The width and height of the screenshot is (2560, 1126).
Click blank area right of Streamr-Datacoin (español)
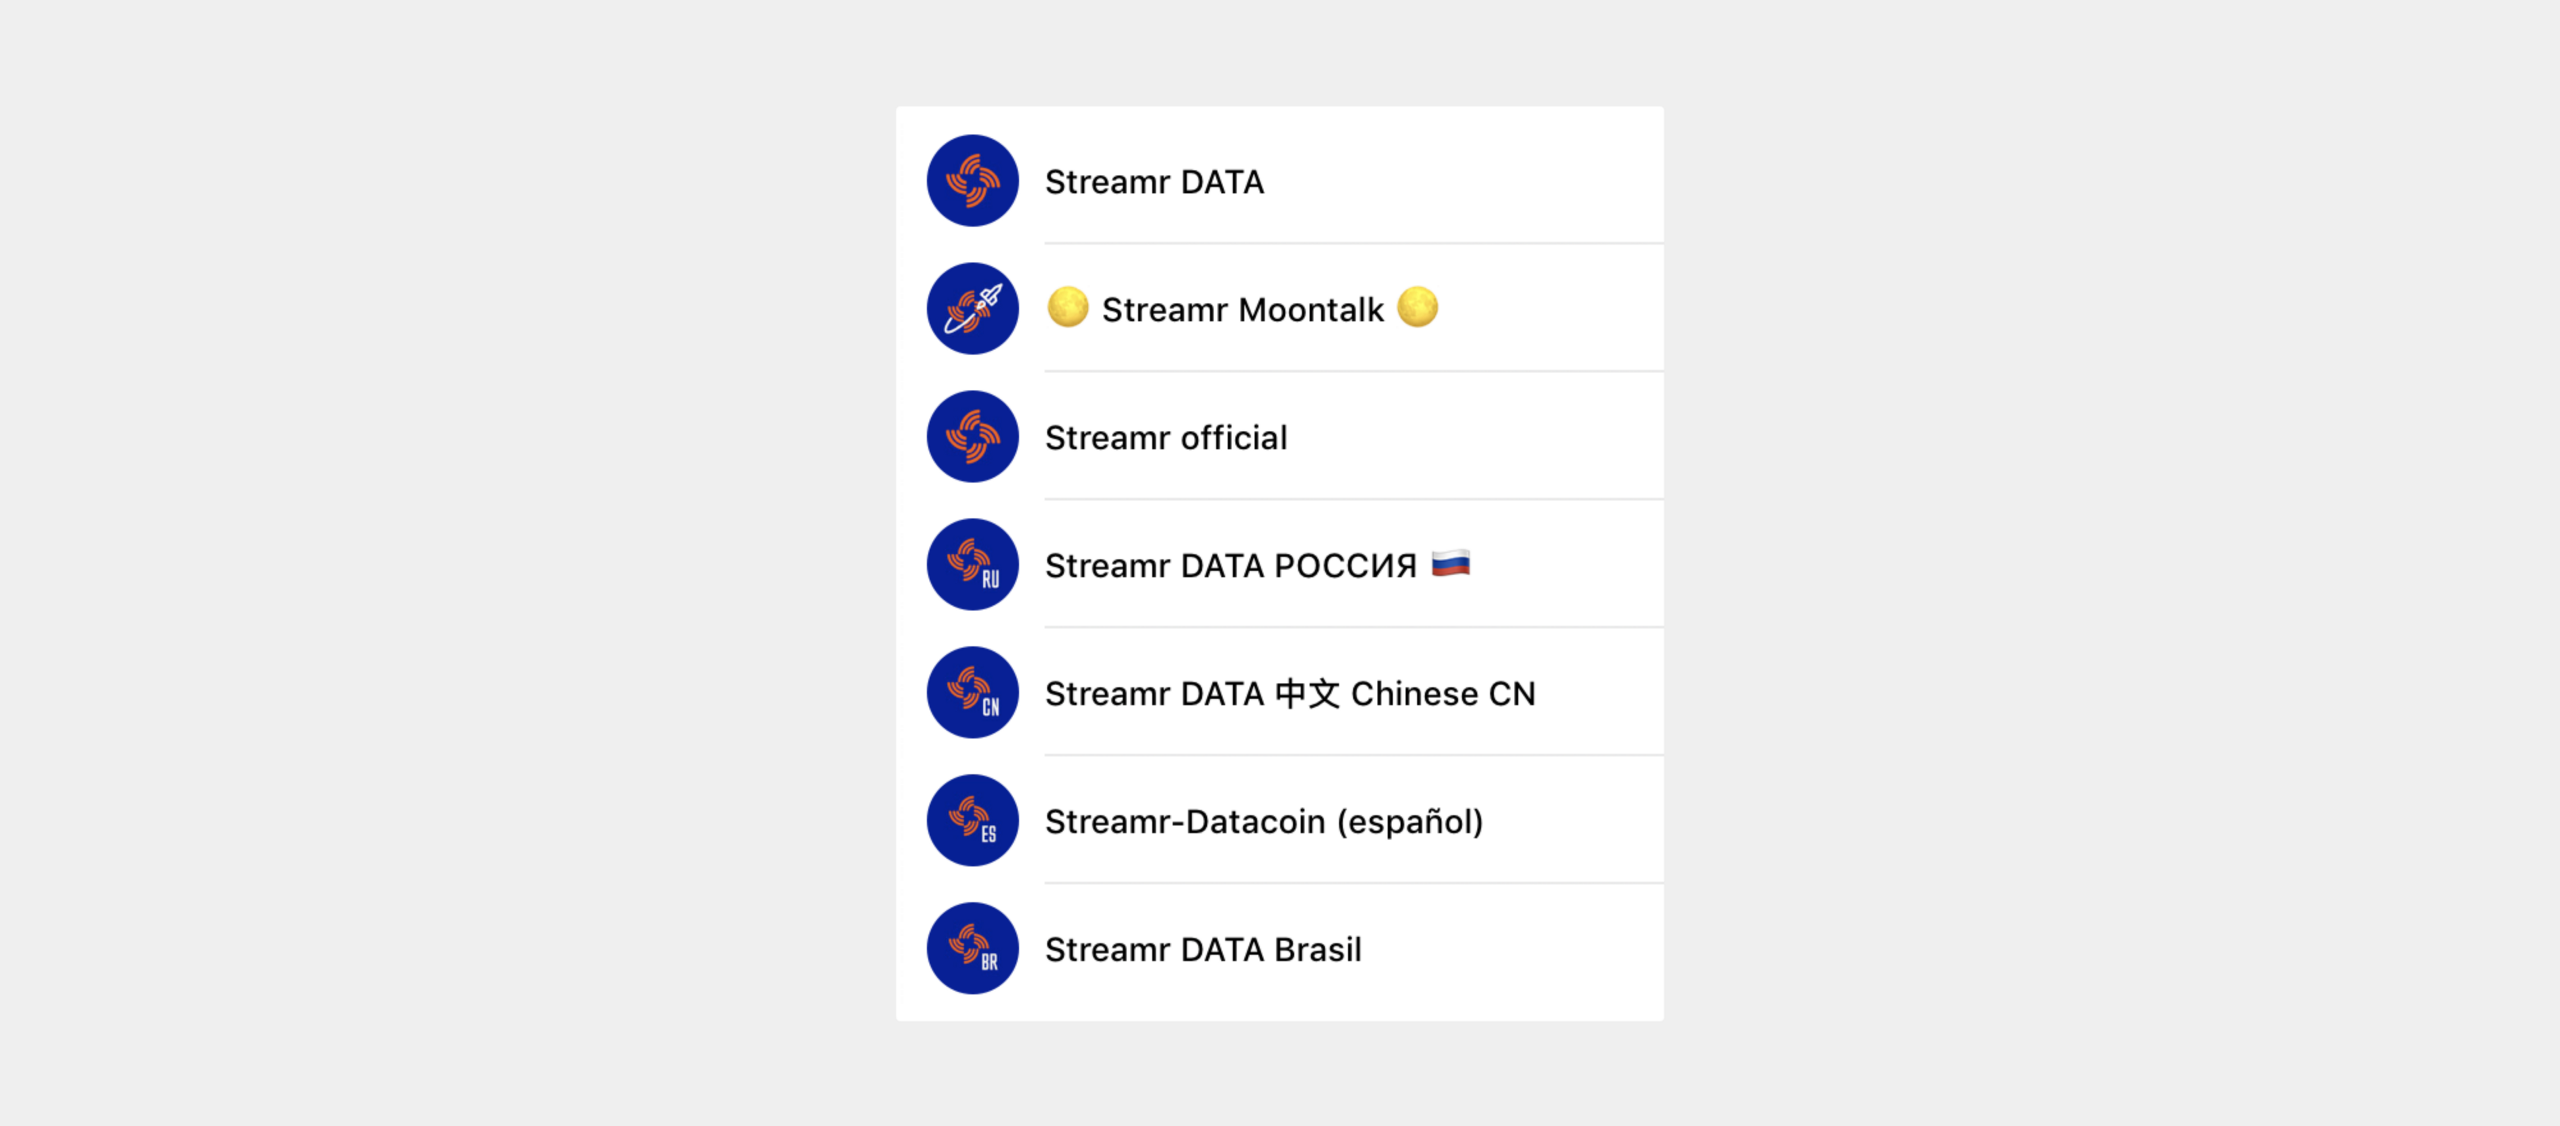point(1574,822)
